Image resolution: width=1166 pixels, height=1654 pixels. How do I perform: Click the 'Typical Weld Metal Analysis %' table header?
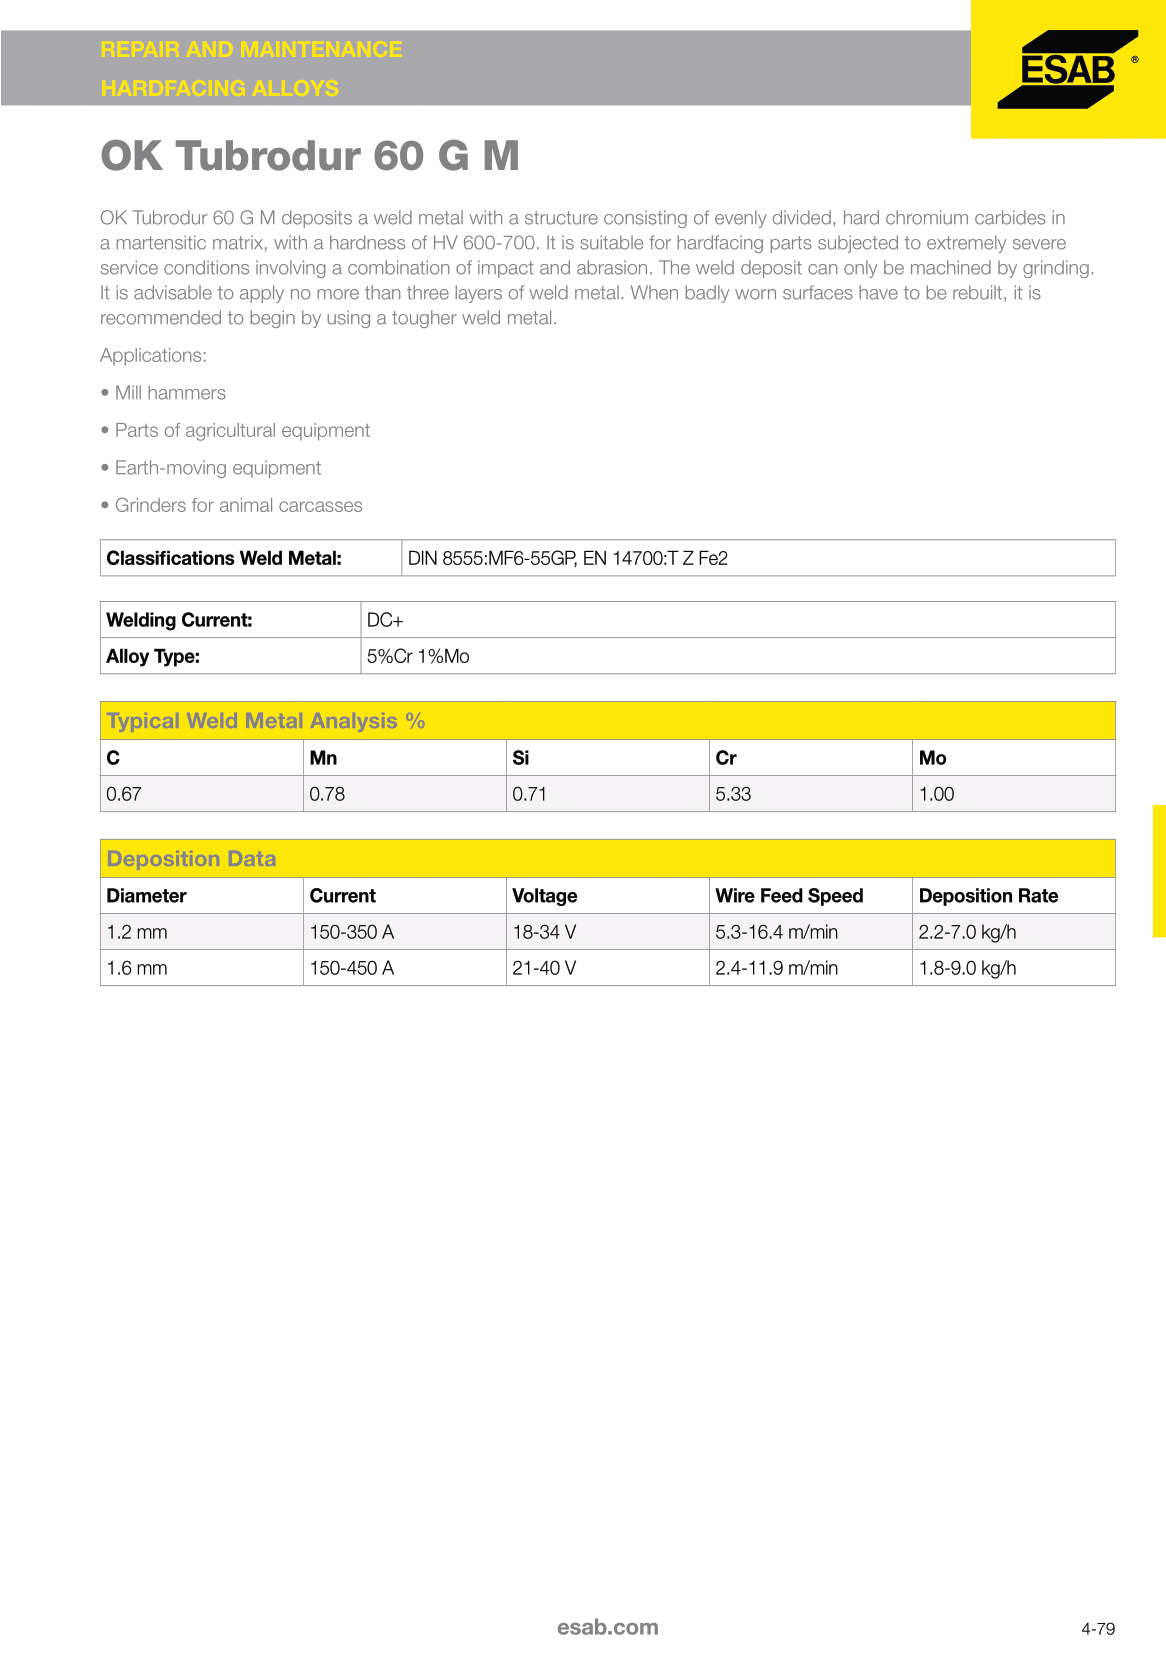[608, 721]
